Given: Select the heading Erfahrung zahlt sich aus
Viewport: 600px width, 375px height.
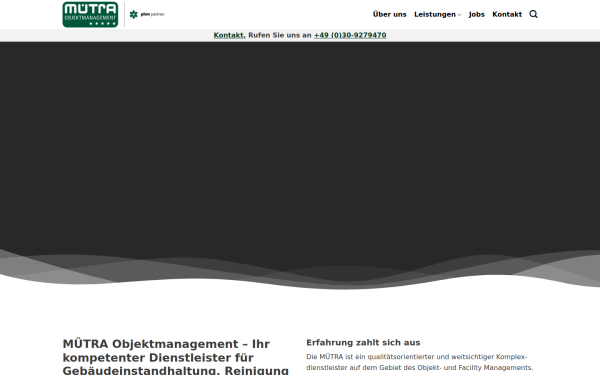Looking at the screenshot, I should (363, 342).
